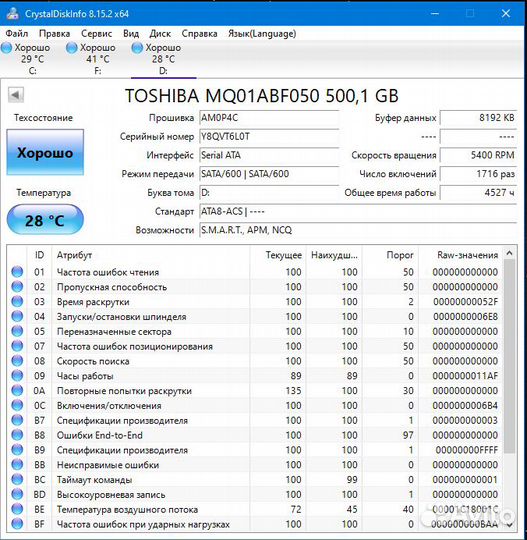This screenshot has width=527, height=540.
Task: Click the ID column header
Action: pyautogui.click(x=39, y=255)
